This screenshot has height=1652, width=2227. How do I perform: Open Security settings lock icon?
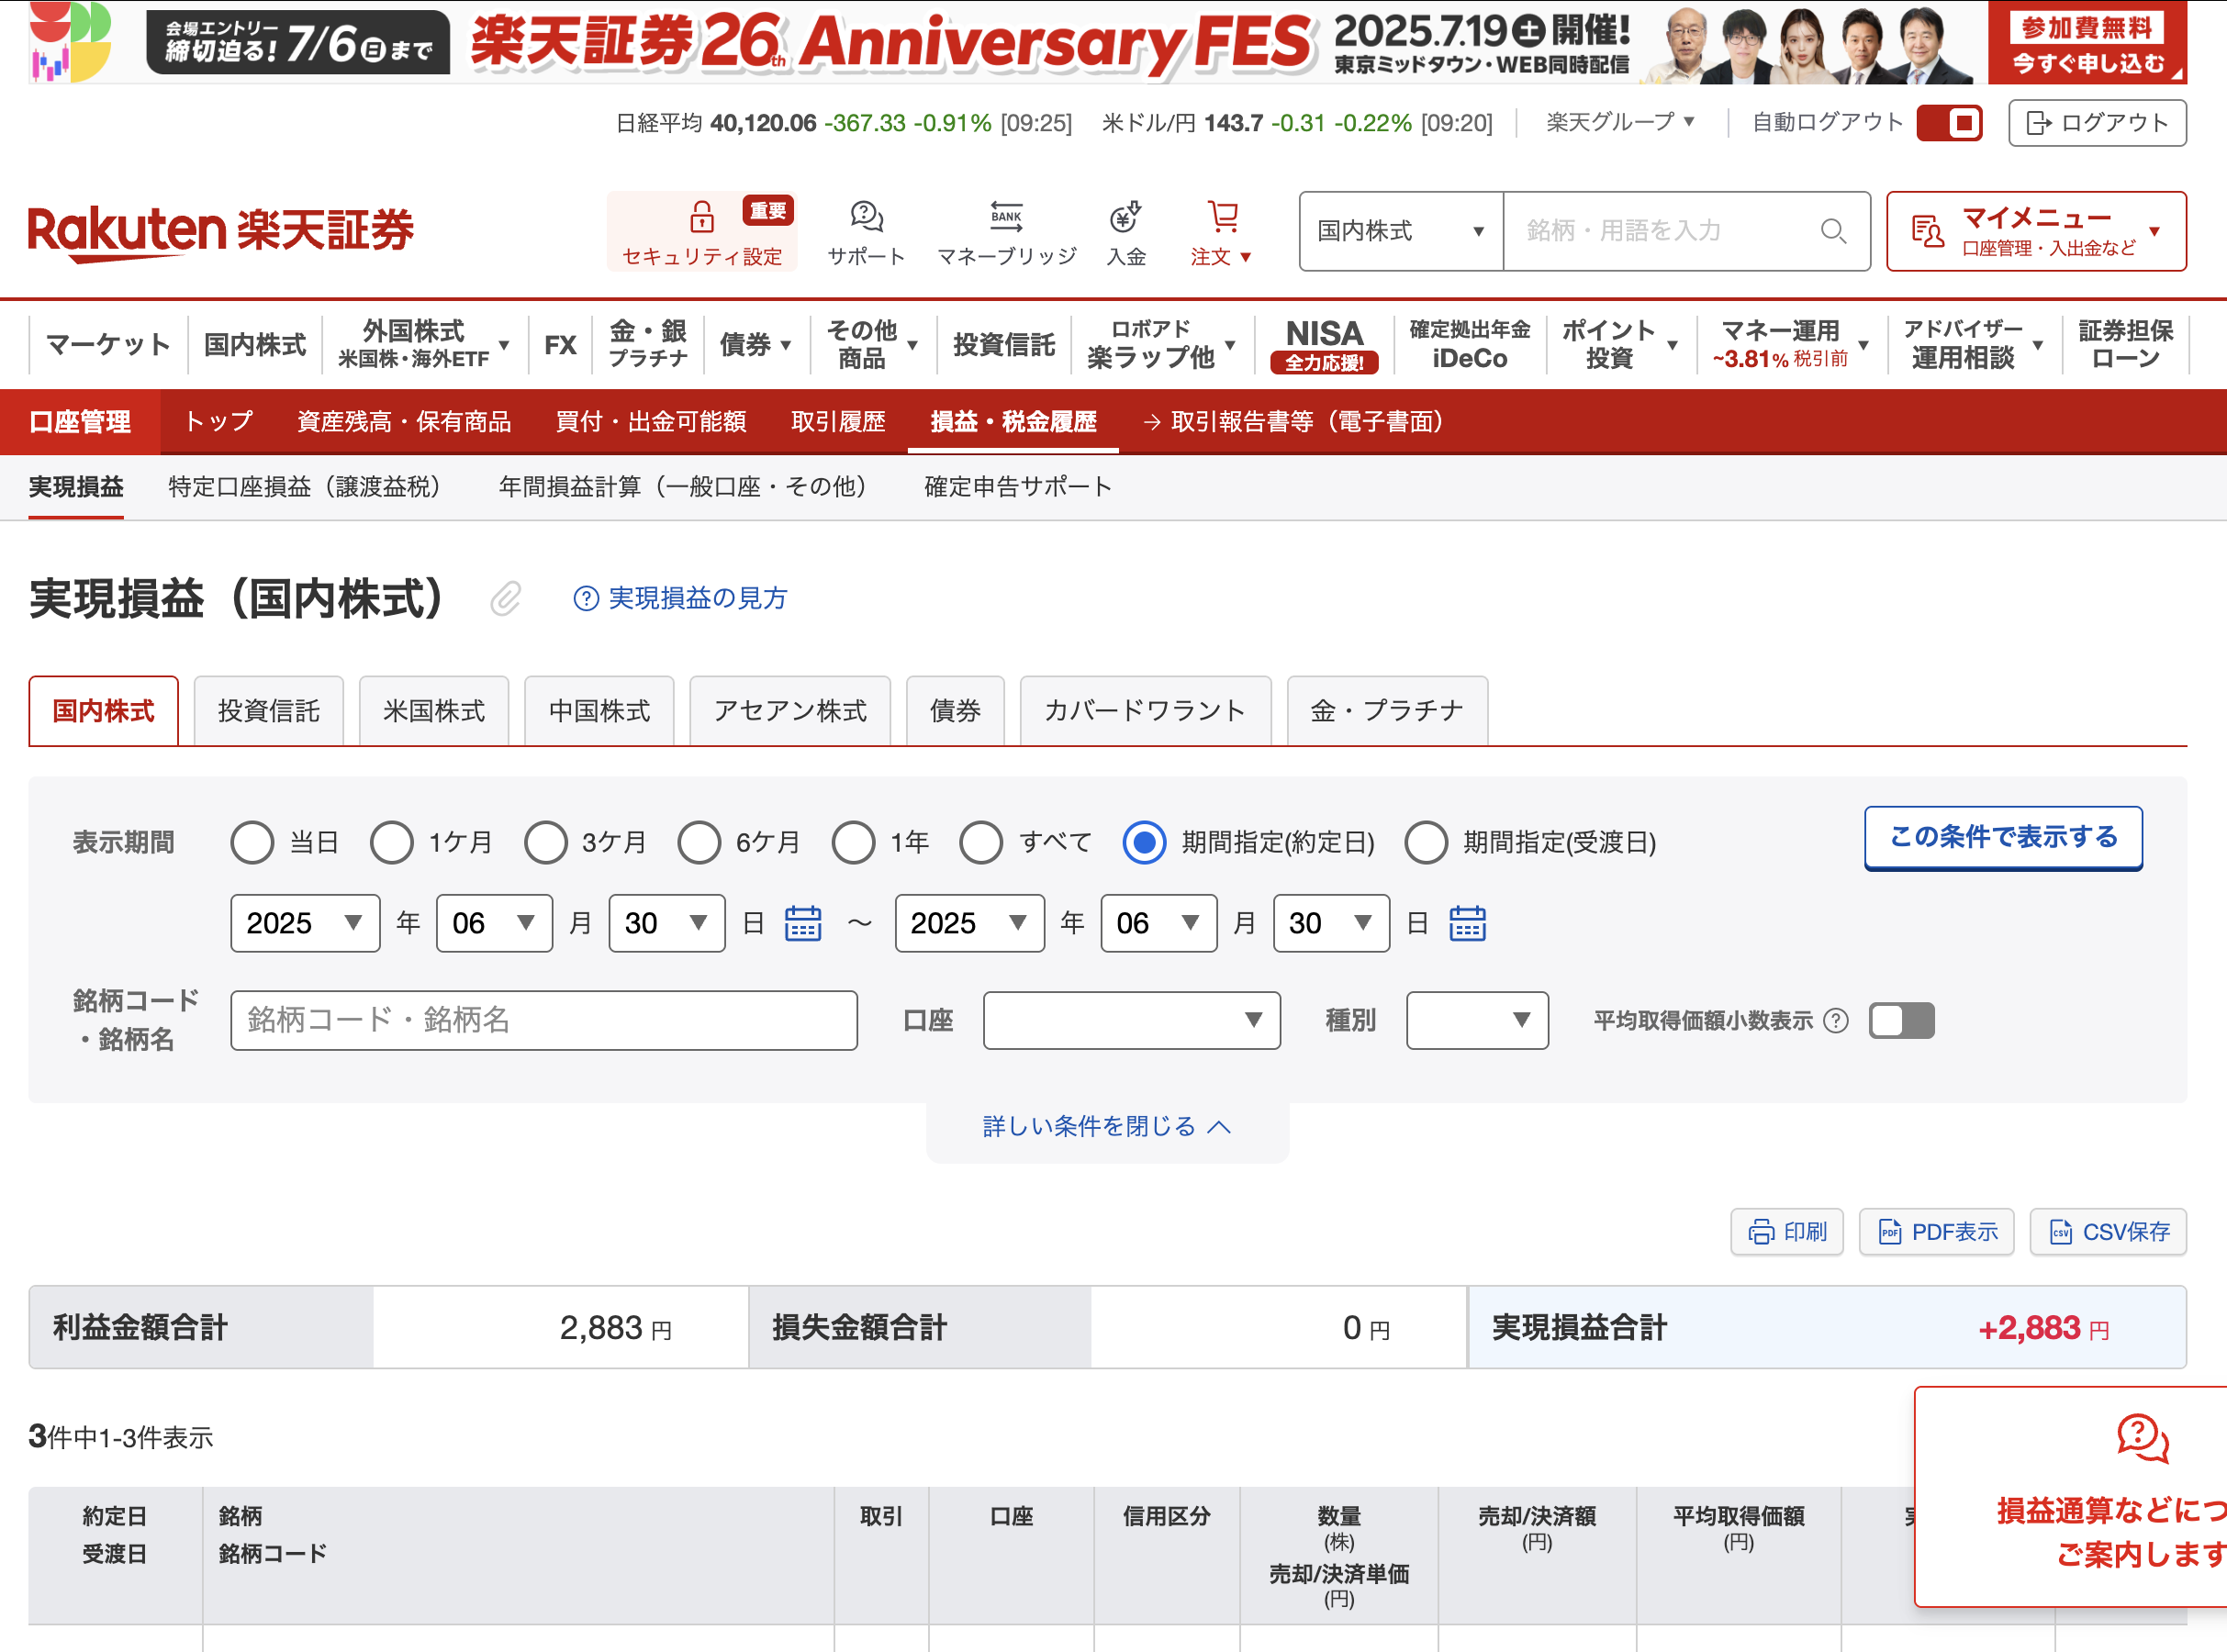(701, 216)
